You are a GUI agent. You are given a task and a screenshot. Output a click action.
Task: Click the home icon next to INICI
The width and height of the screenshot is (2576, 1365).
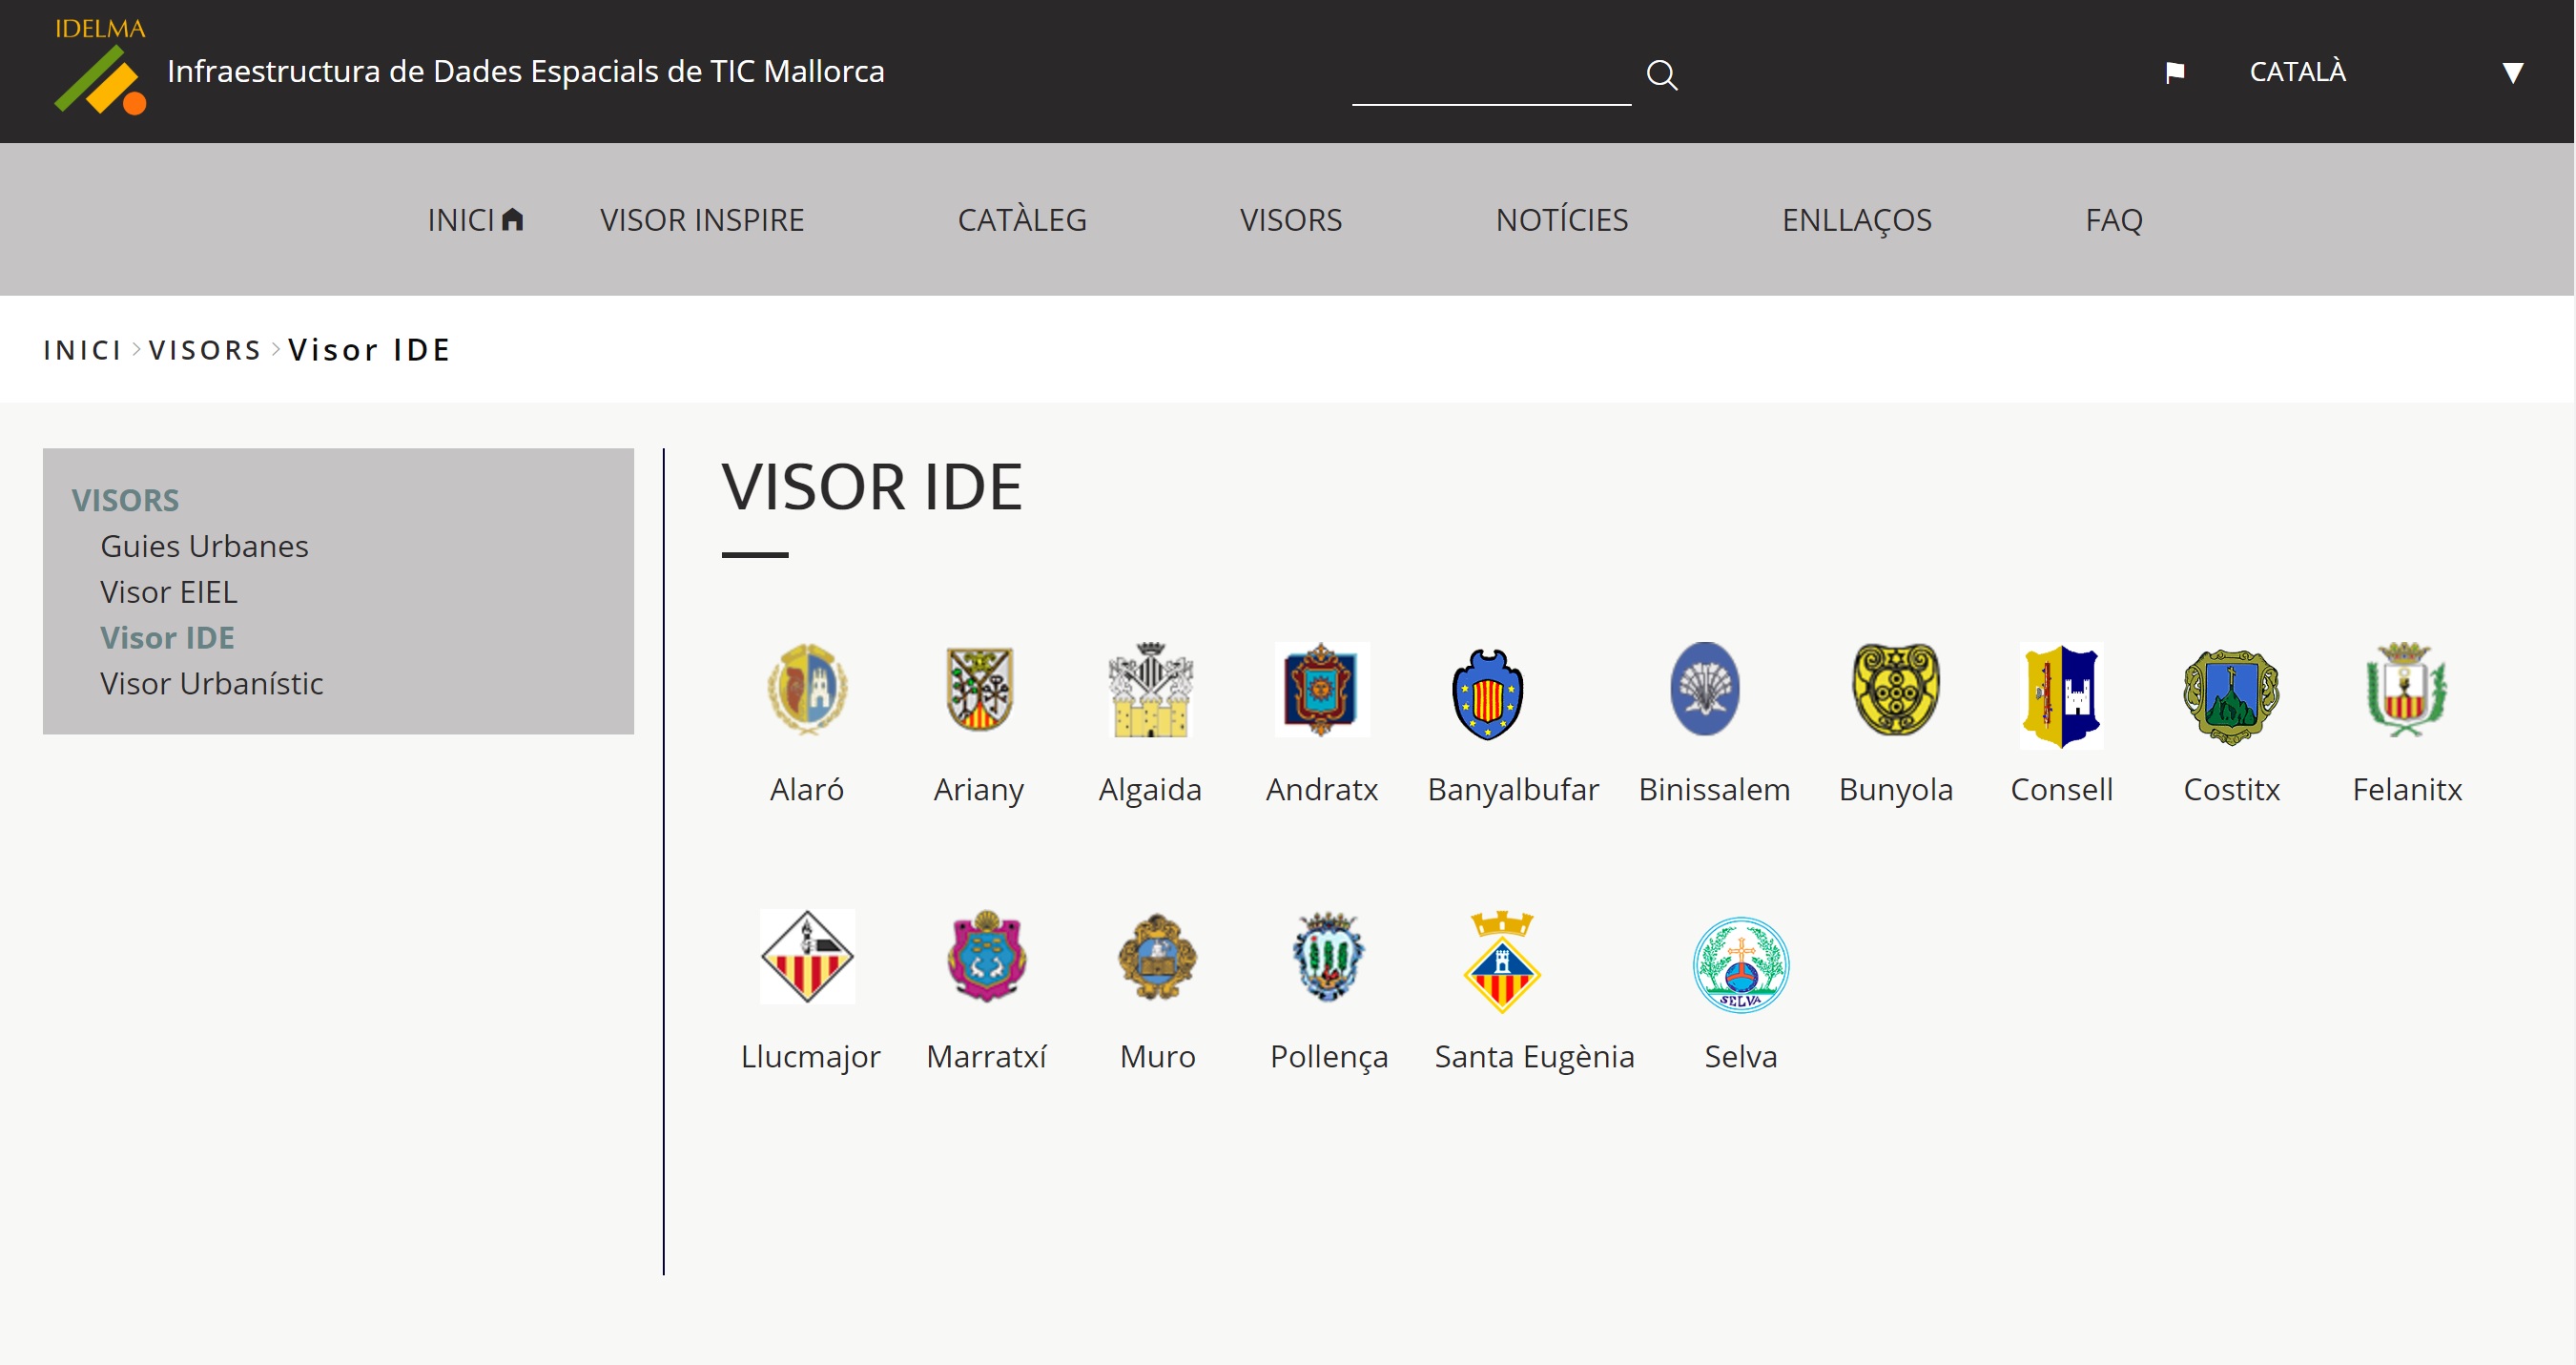click(x=513, y=219)
